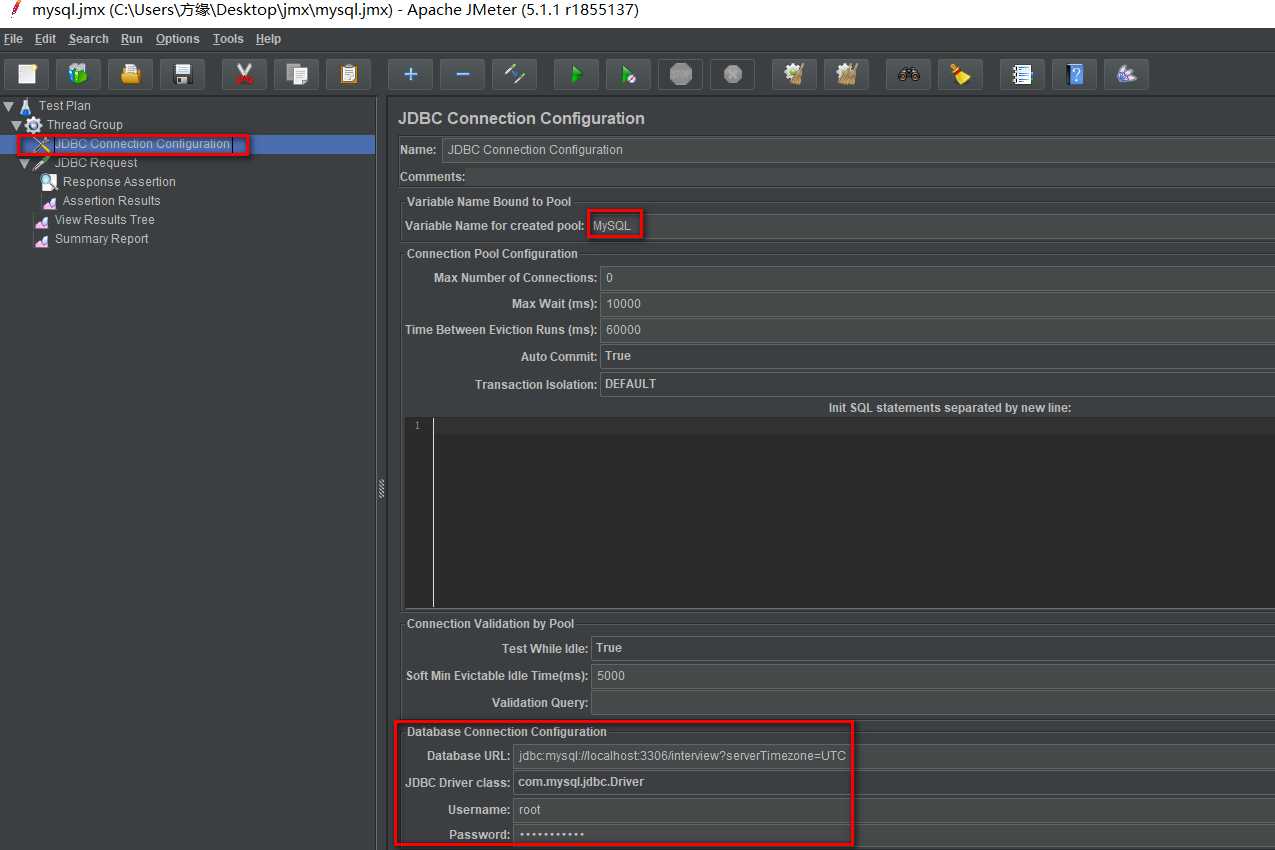Image resolution: width=1275 pixels, height=850 pixels.
Task: Click the Username field containing root
Action: click(x=894, y=810)
